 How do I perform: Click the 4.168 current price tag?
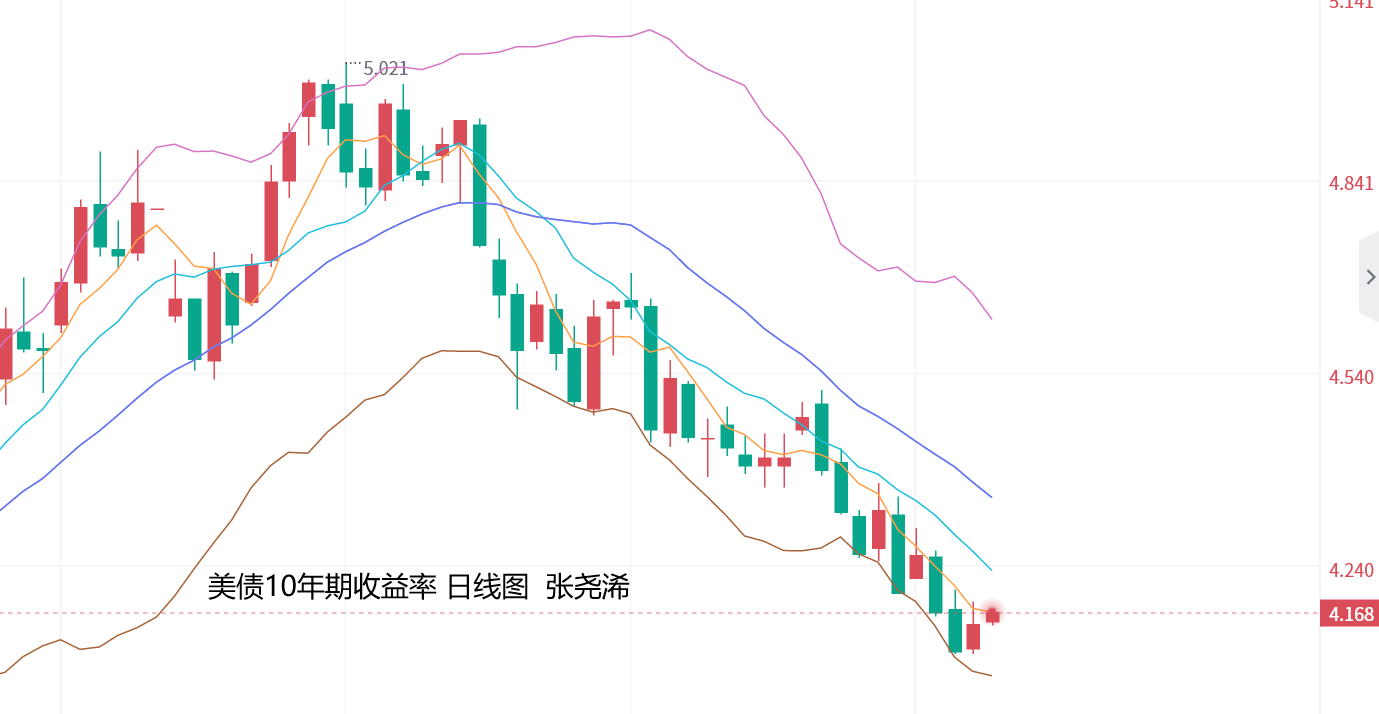pos(1349,614)
